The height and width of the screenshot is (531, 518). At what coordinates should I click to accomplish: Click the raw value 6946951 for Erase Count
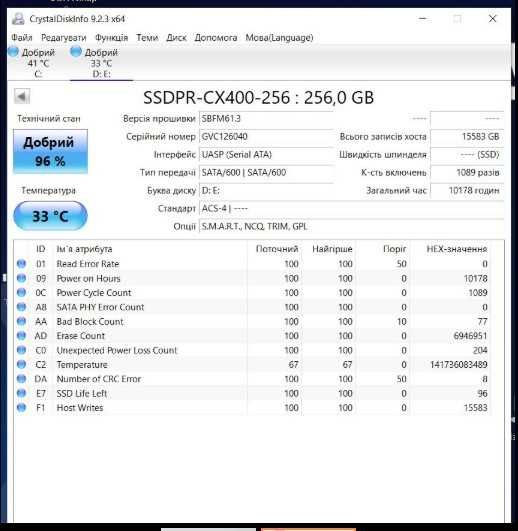(x=470, y=336)
